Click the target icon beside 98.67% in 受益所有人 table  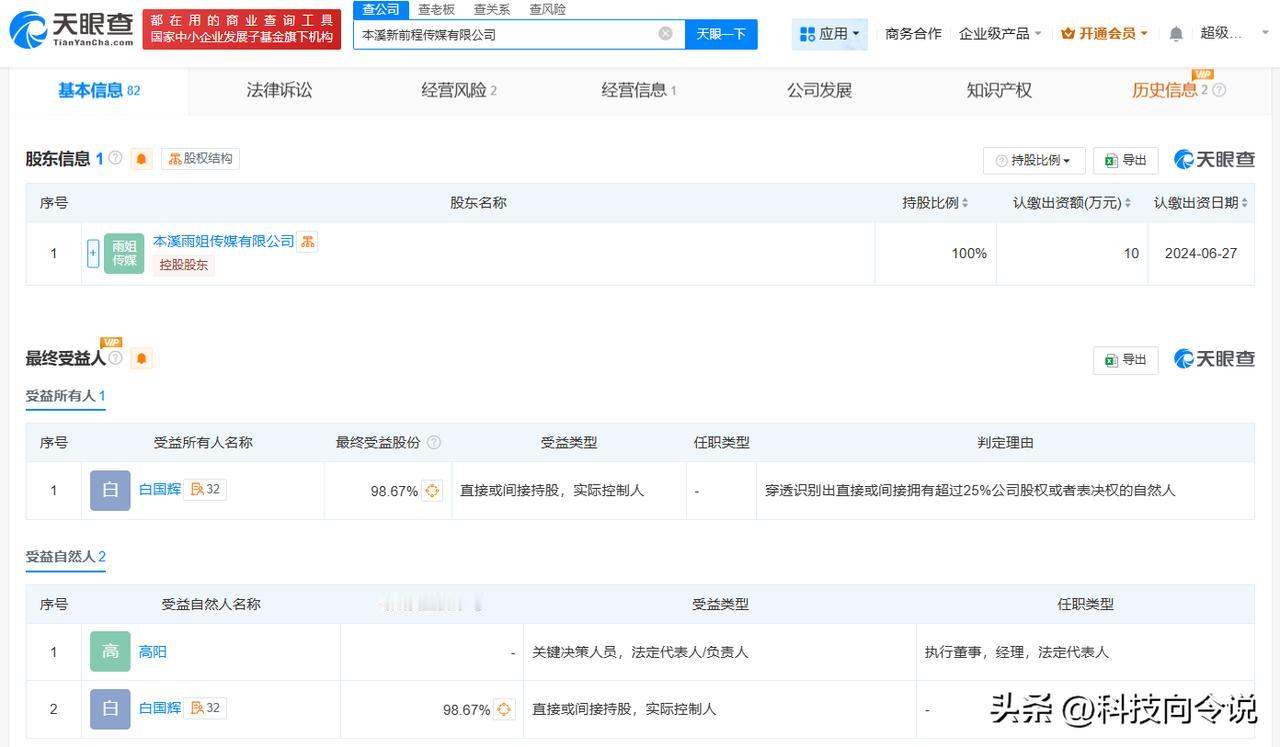pyautogui.click(x=432, y=491)
